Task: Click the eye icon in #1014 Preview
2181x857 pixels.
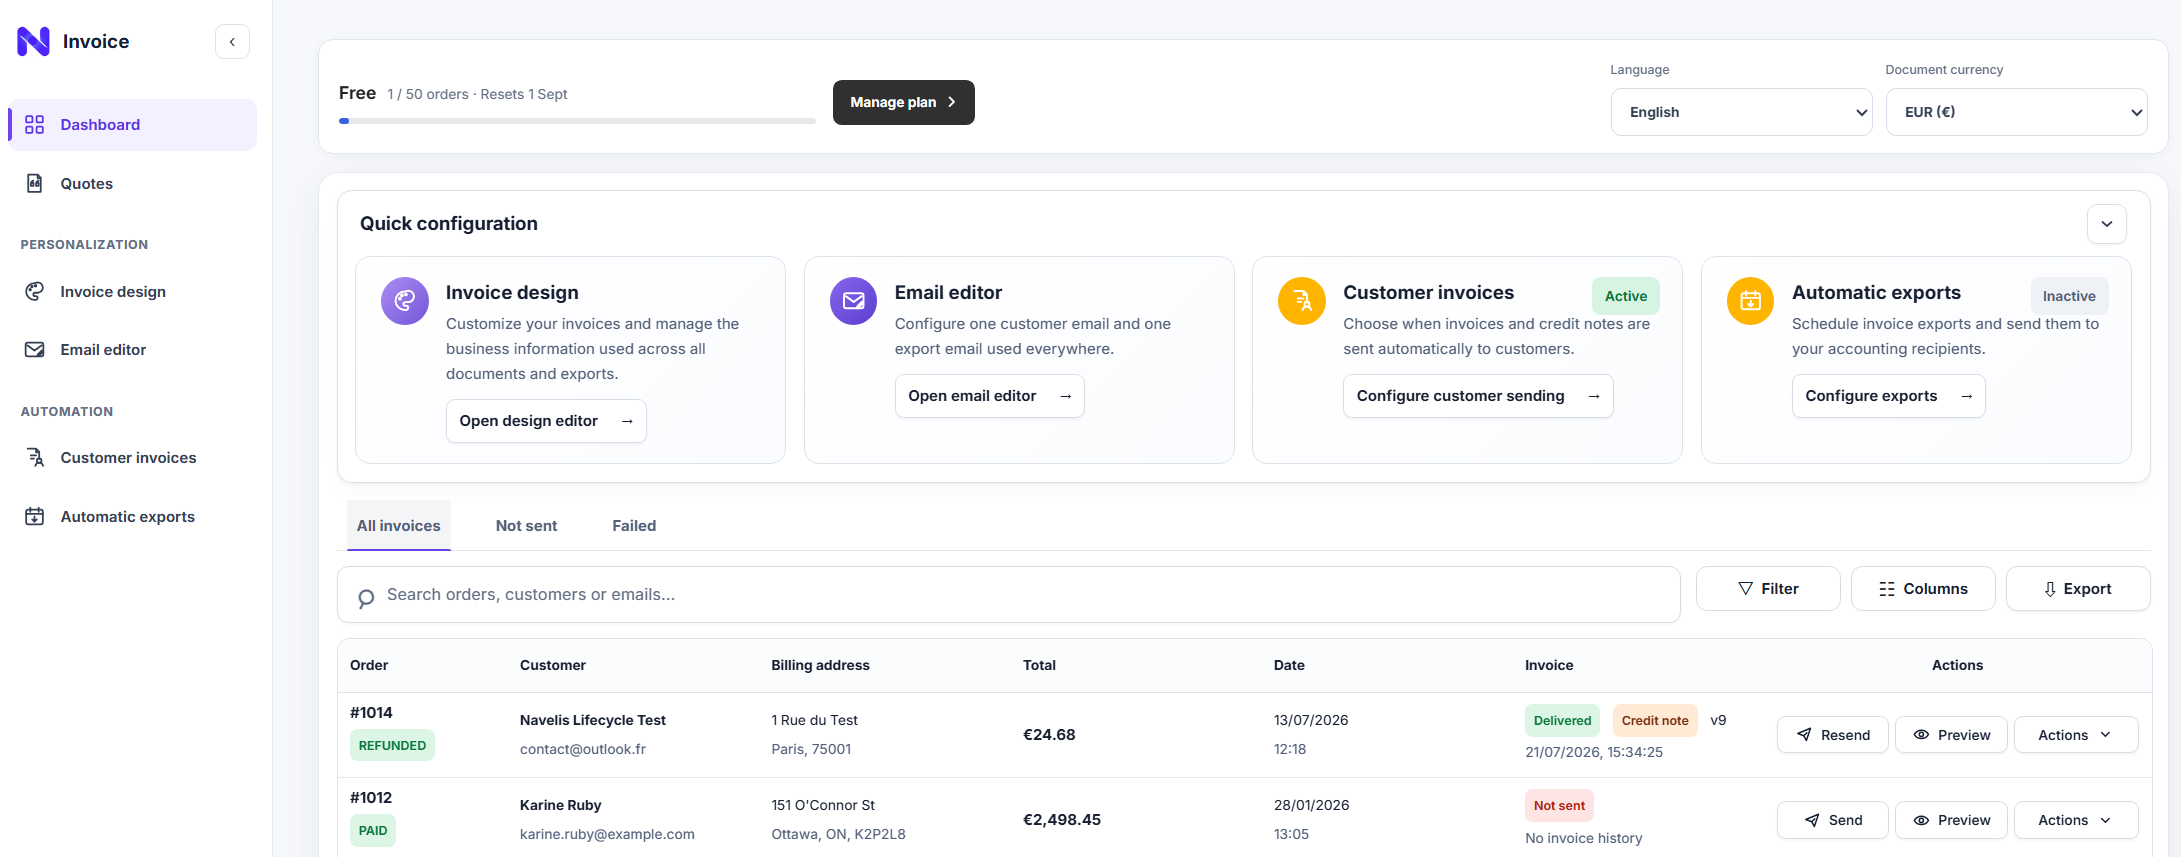Action: pos(1921,735)
